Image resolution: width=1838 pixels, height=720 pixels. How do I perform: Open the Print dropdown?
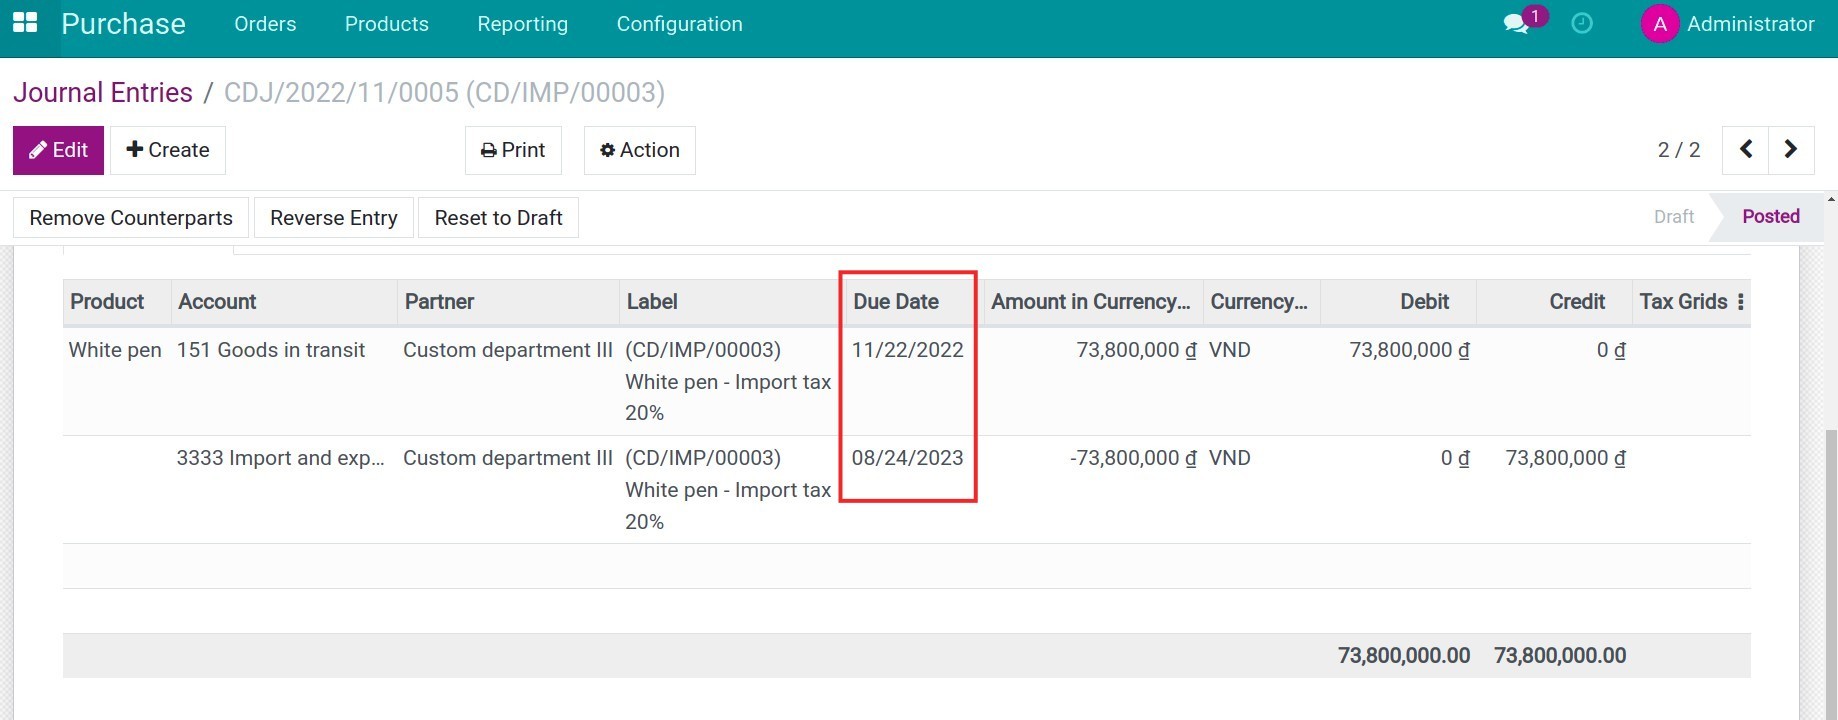[x=513, y=150]
